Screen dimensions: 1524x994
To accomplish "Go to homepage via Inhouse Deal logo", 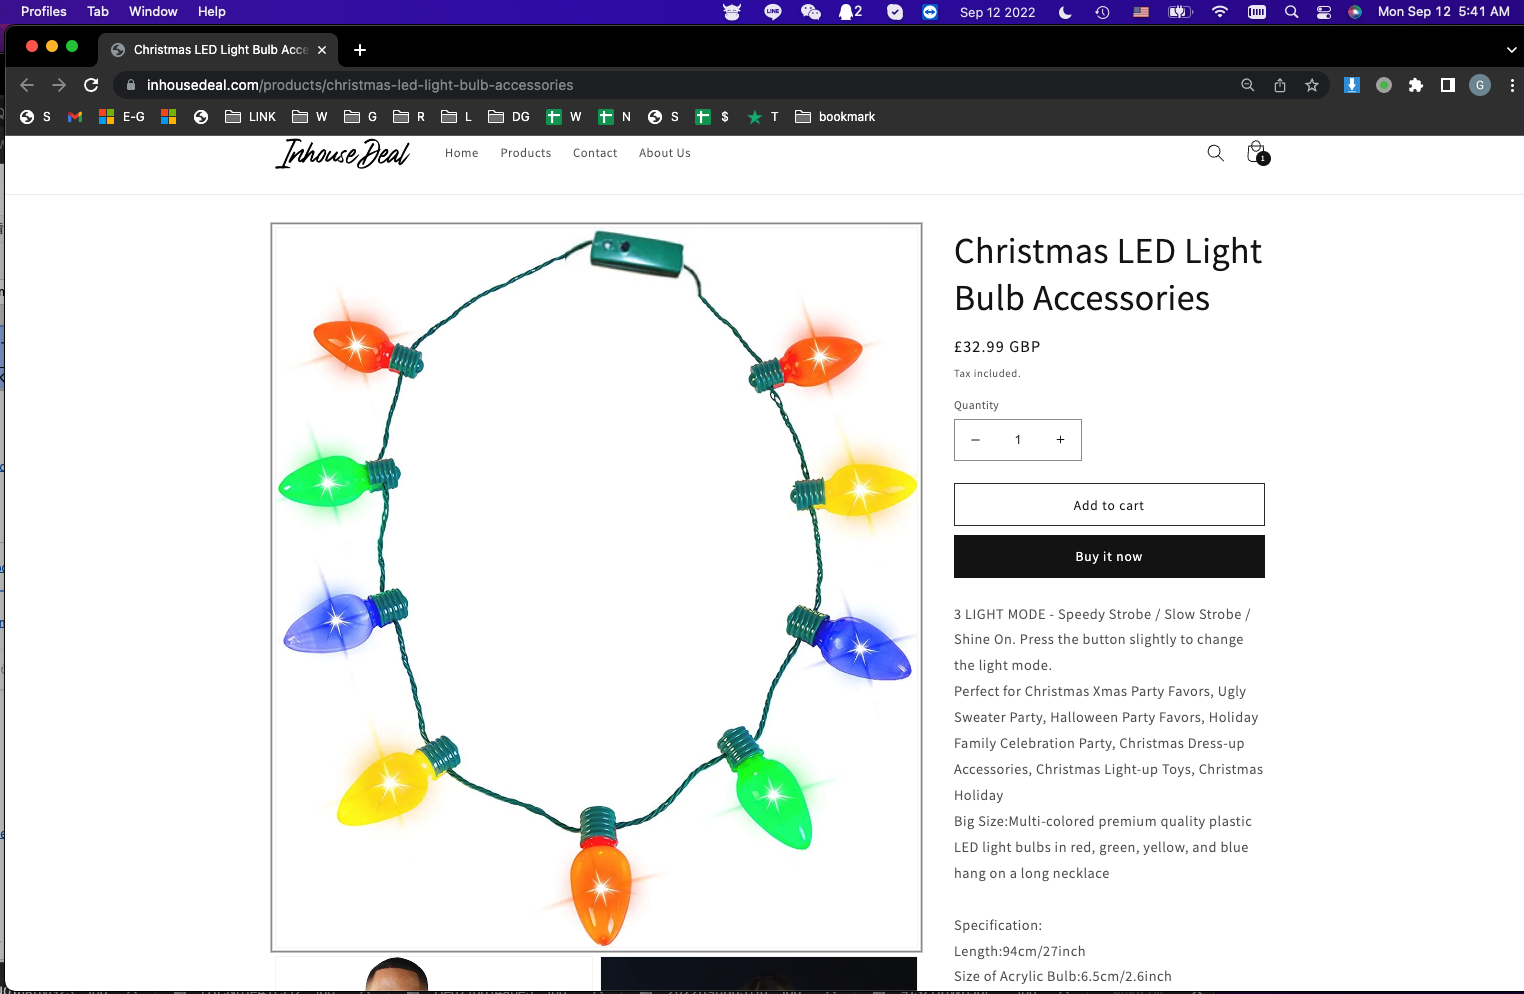I will (x=343, y=153).
